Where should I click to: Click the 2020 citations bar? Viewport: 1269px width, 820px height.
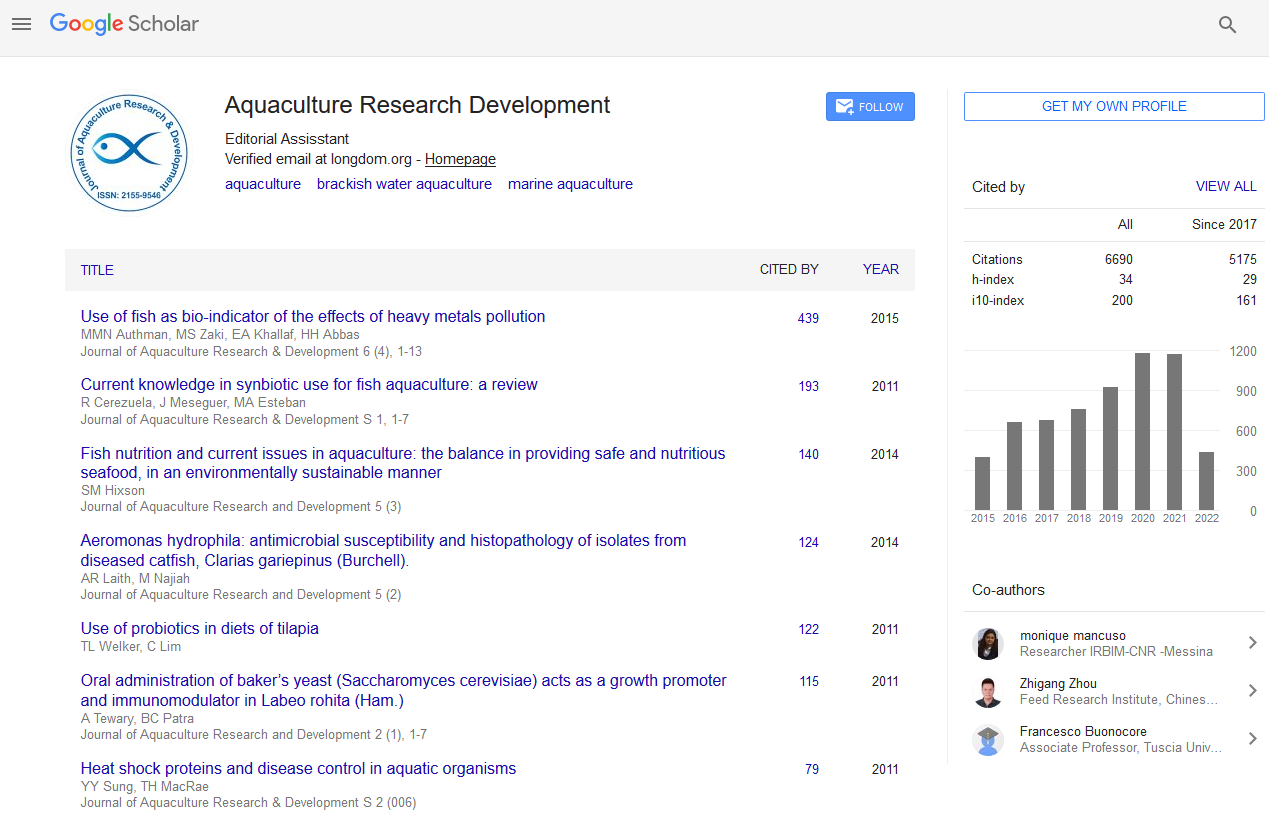click(1142, 431)
